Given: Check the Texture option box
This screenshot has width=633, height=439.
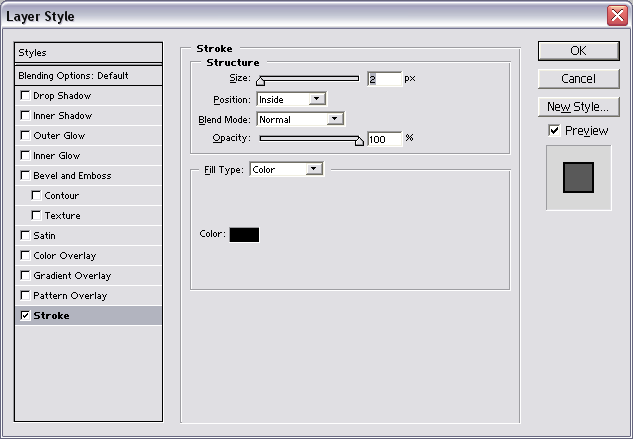Looking at the screenshot, I should point(36,215).
